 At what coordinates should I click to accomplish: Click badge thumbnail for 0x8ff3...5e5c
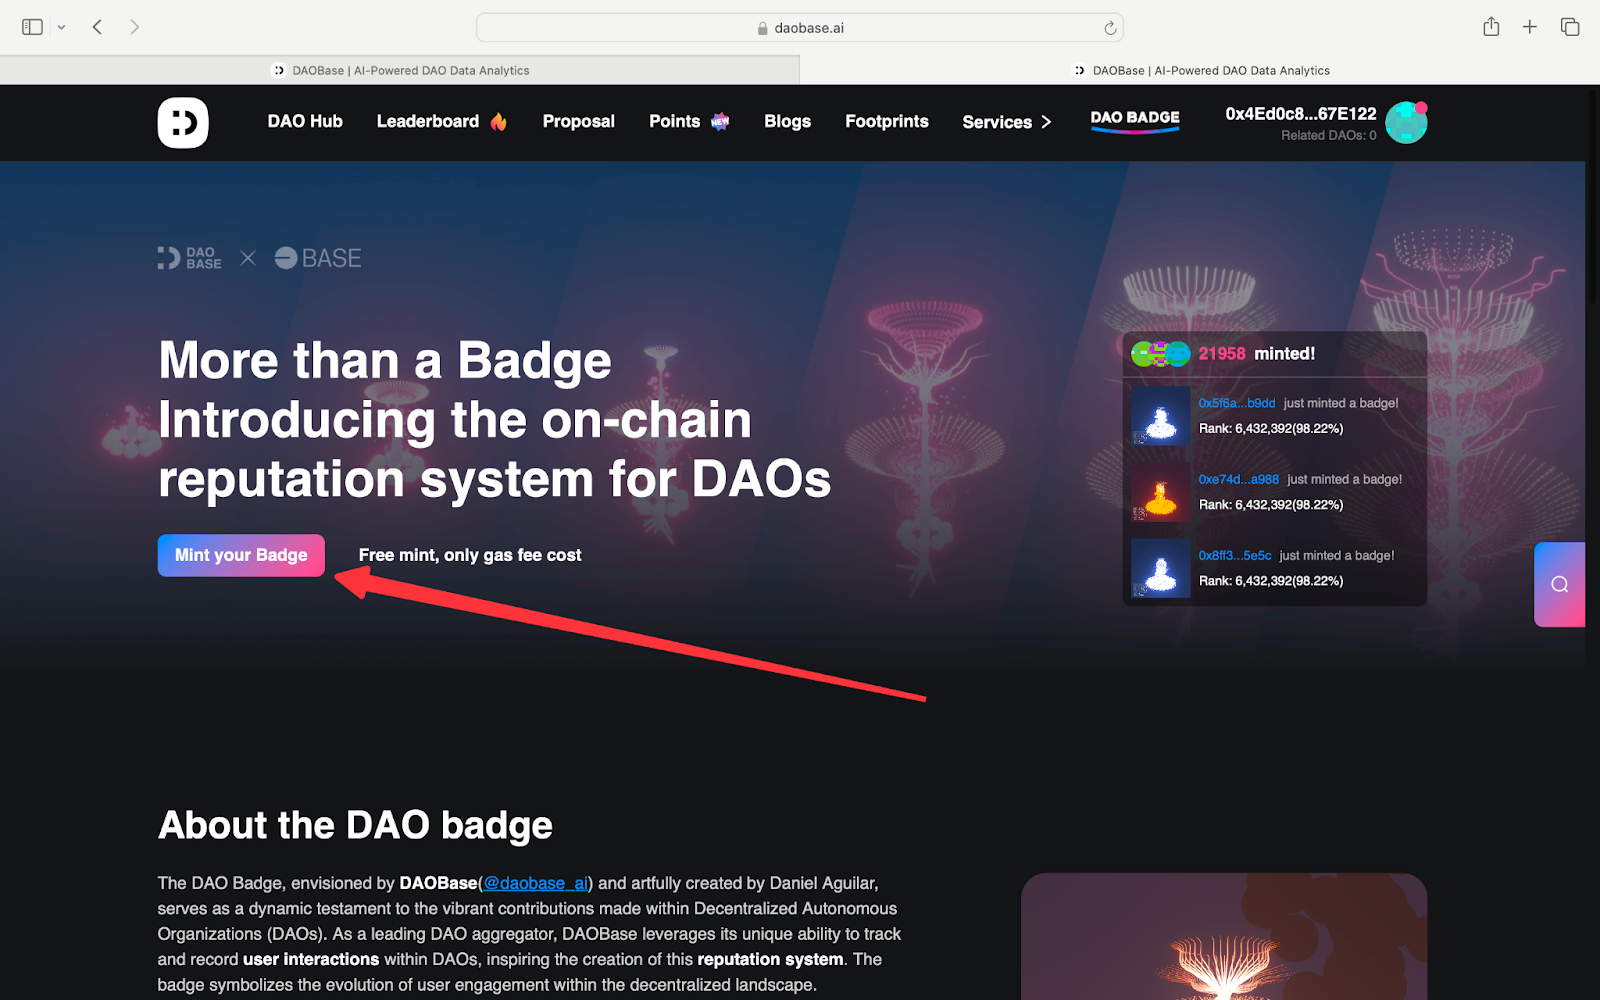1161,568
